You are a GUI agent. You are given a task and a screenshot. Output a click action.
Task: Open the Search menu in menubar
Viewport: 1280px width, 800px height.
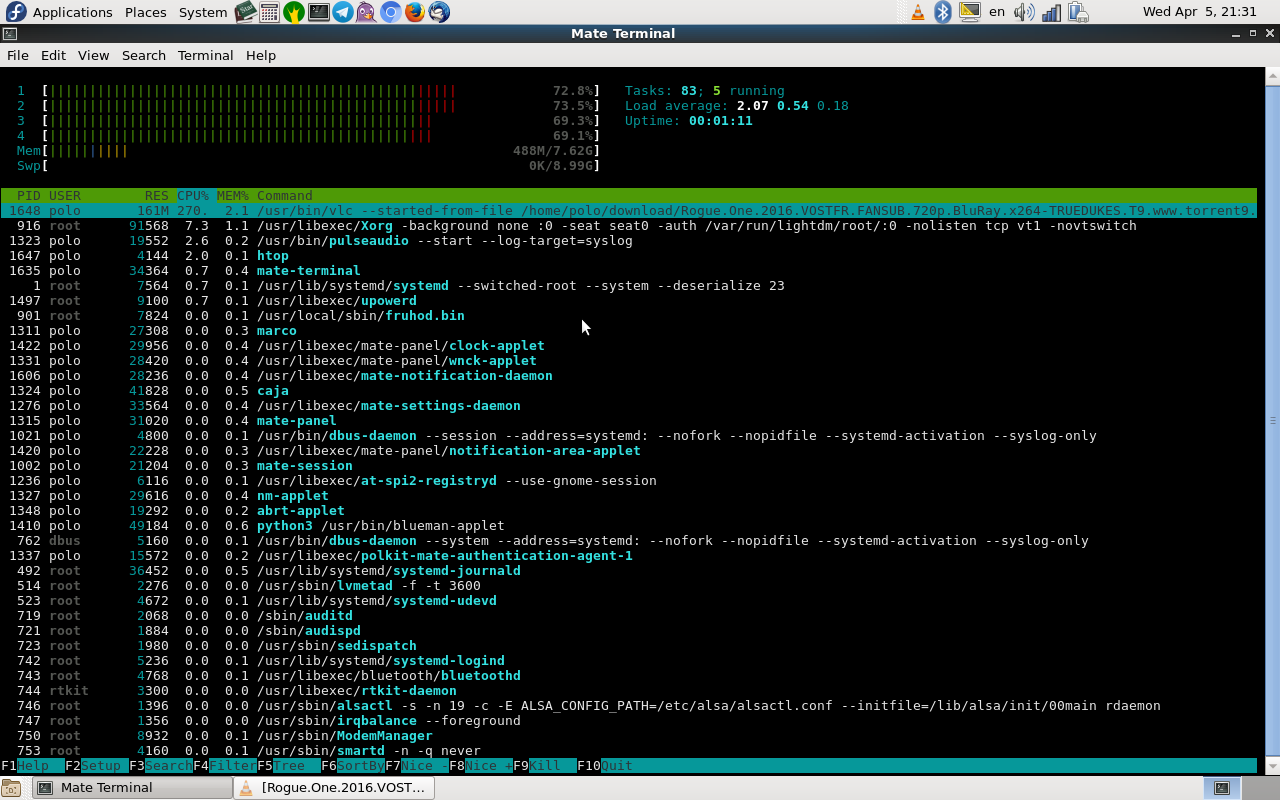tap(143, 55)
